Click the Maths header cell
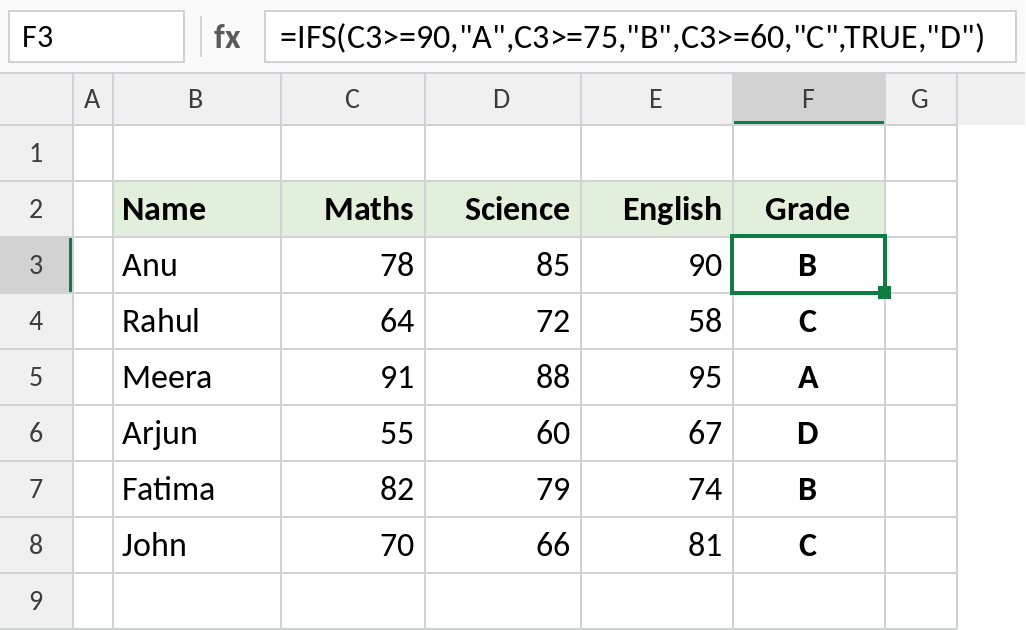This screenshot has width=1026, height=630. pyautogui.click(x=353, y=209)
